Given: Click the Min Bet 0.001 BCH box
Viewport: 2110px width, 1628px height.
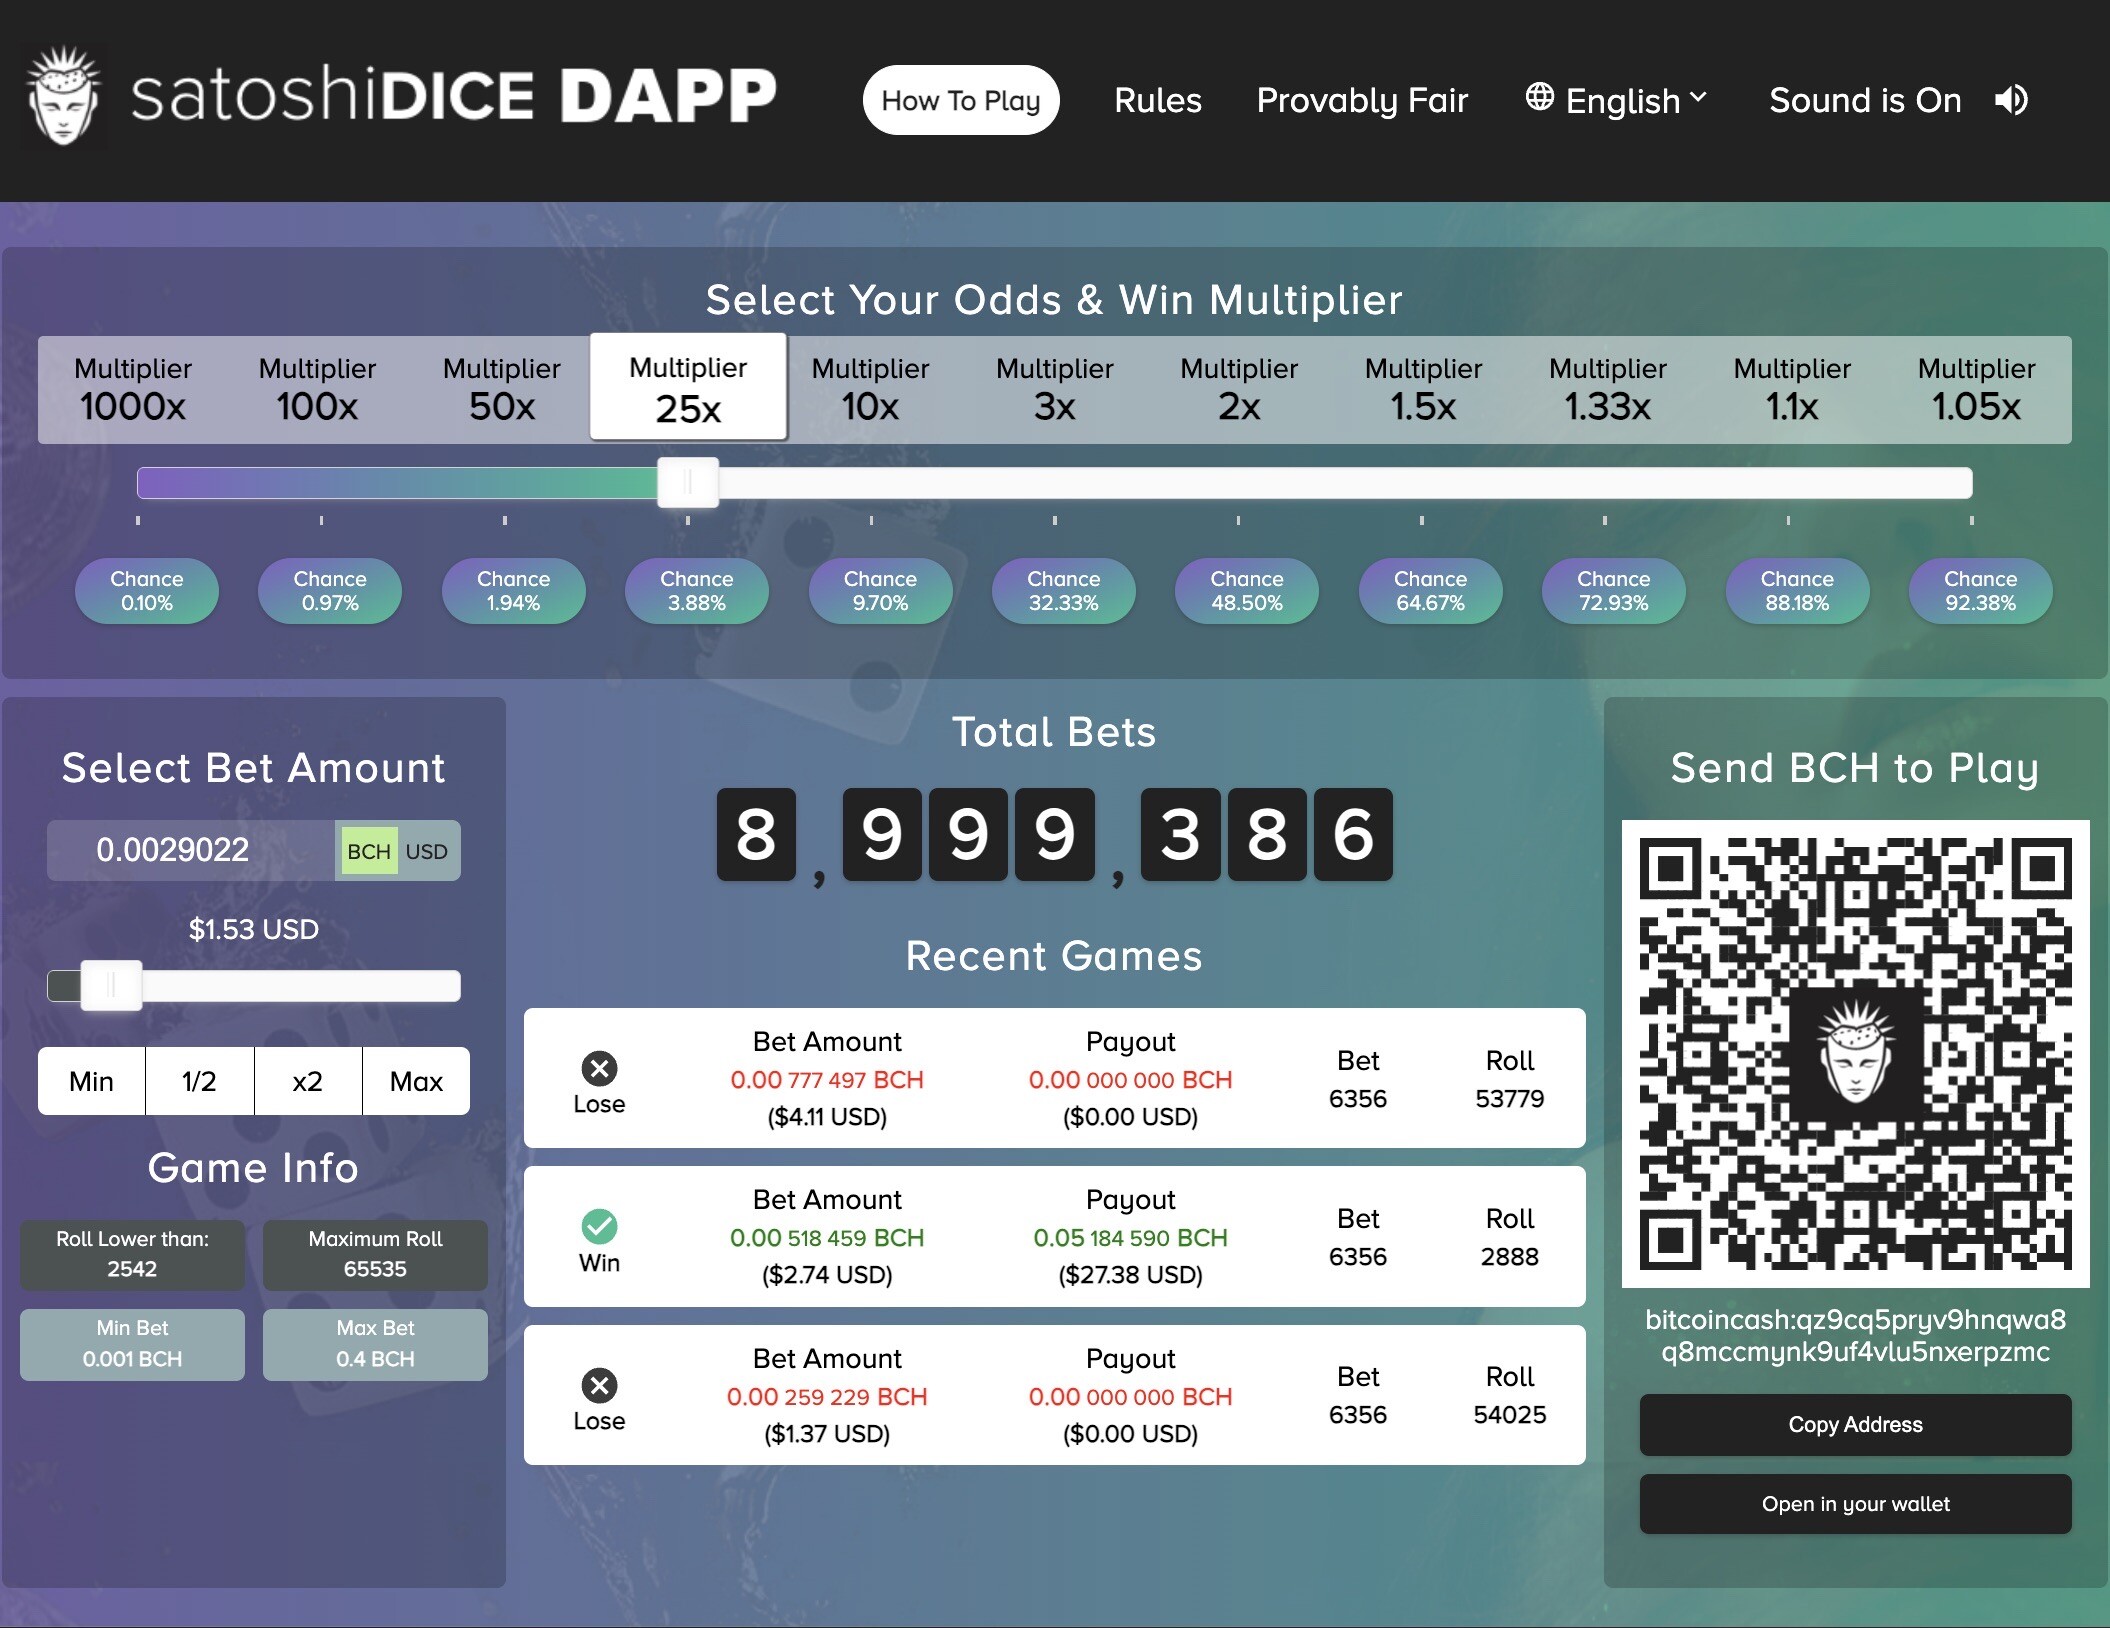Looking at the screenshot, I should [132, 1345].
